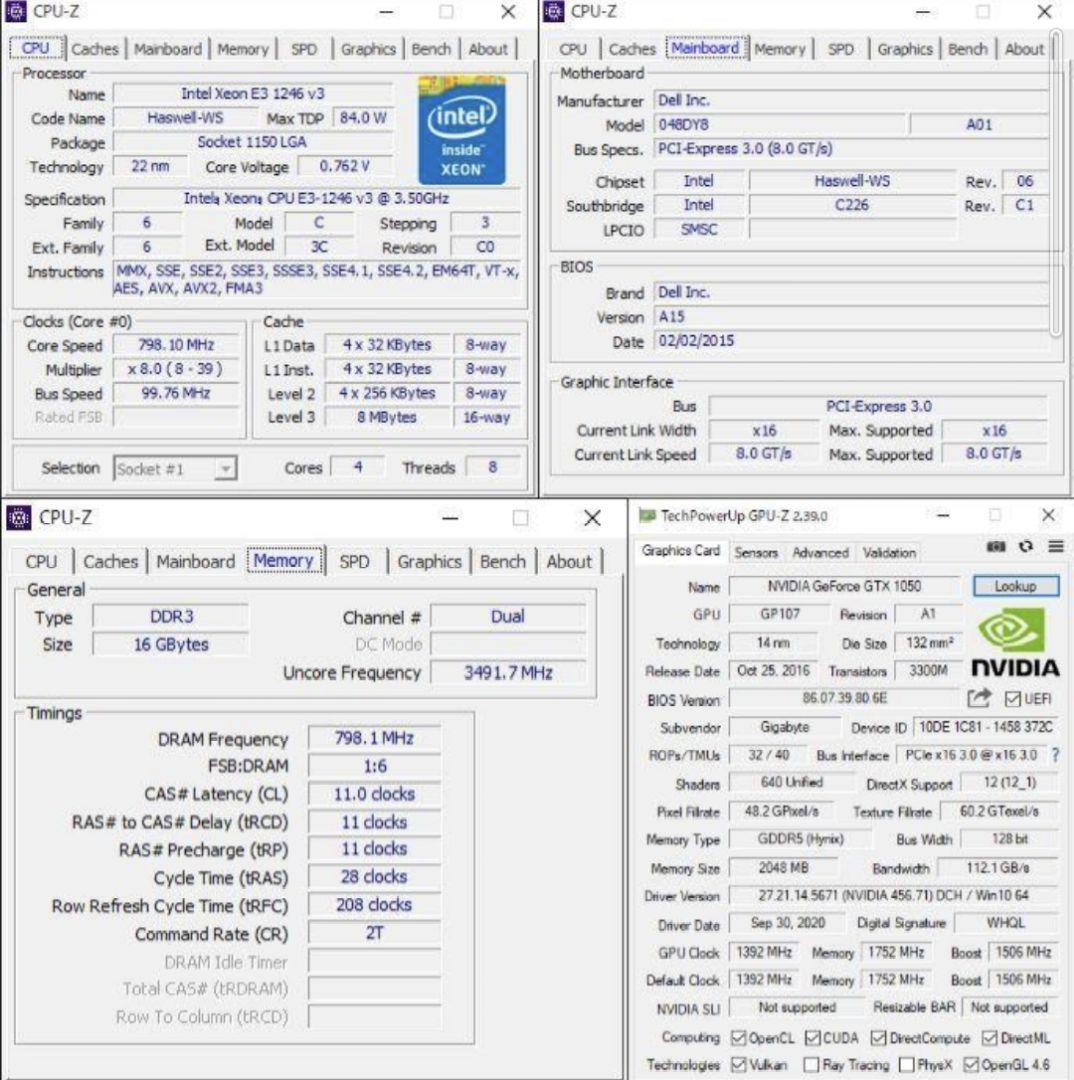
Task: Click the refresh icon in GPU-Z toolbar
Action: pos(1026,546)
